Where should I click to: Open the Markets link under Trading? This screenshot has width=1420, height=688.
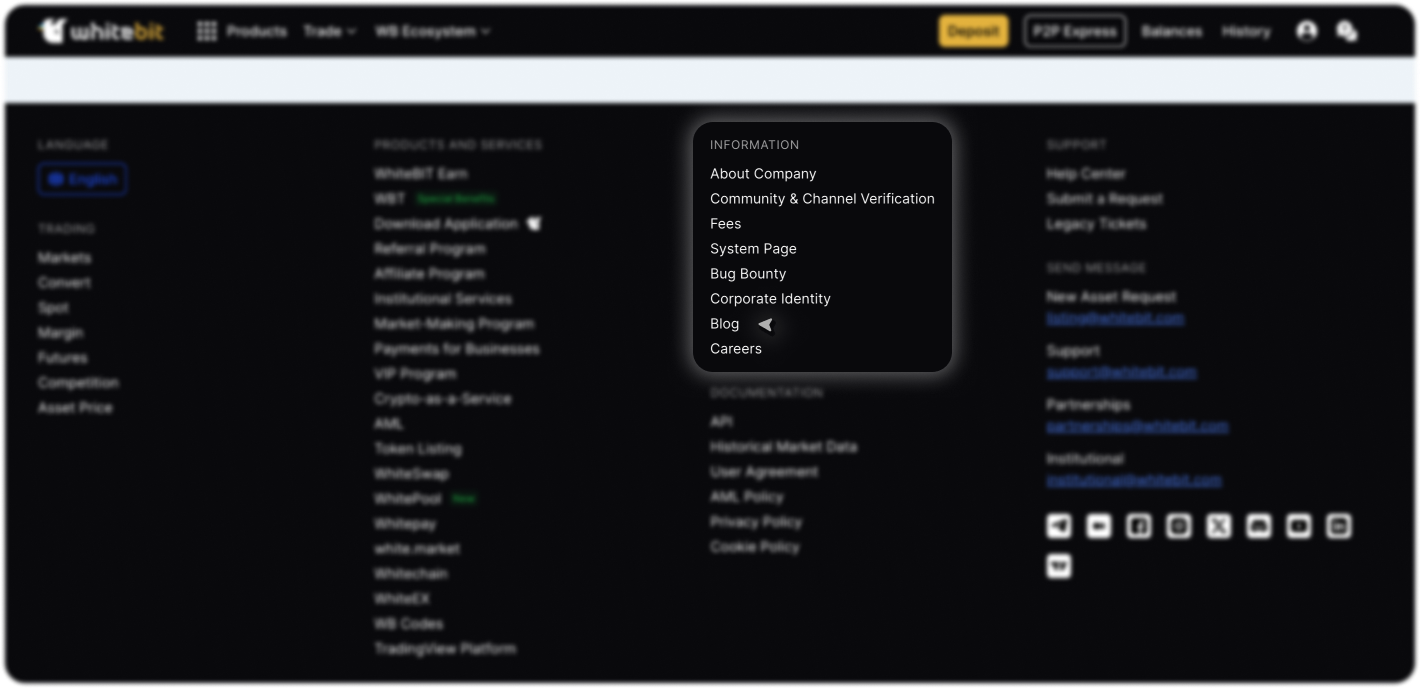(x=65, y=258)
